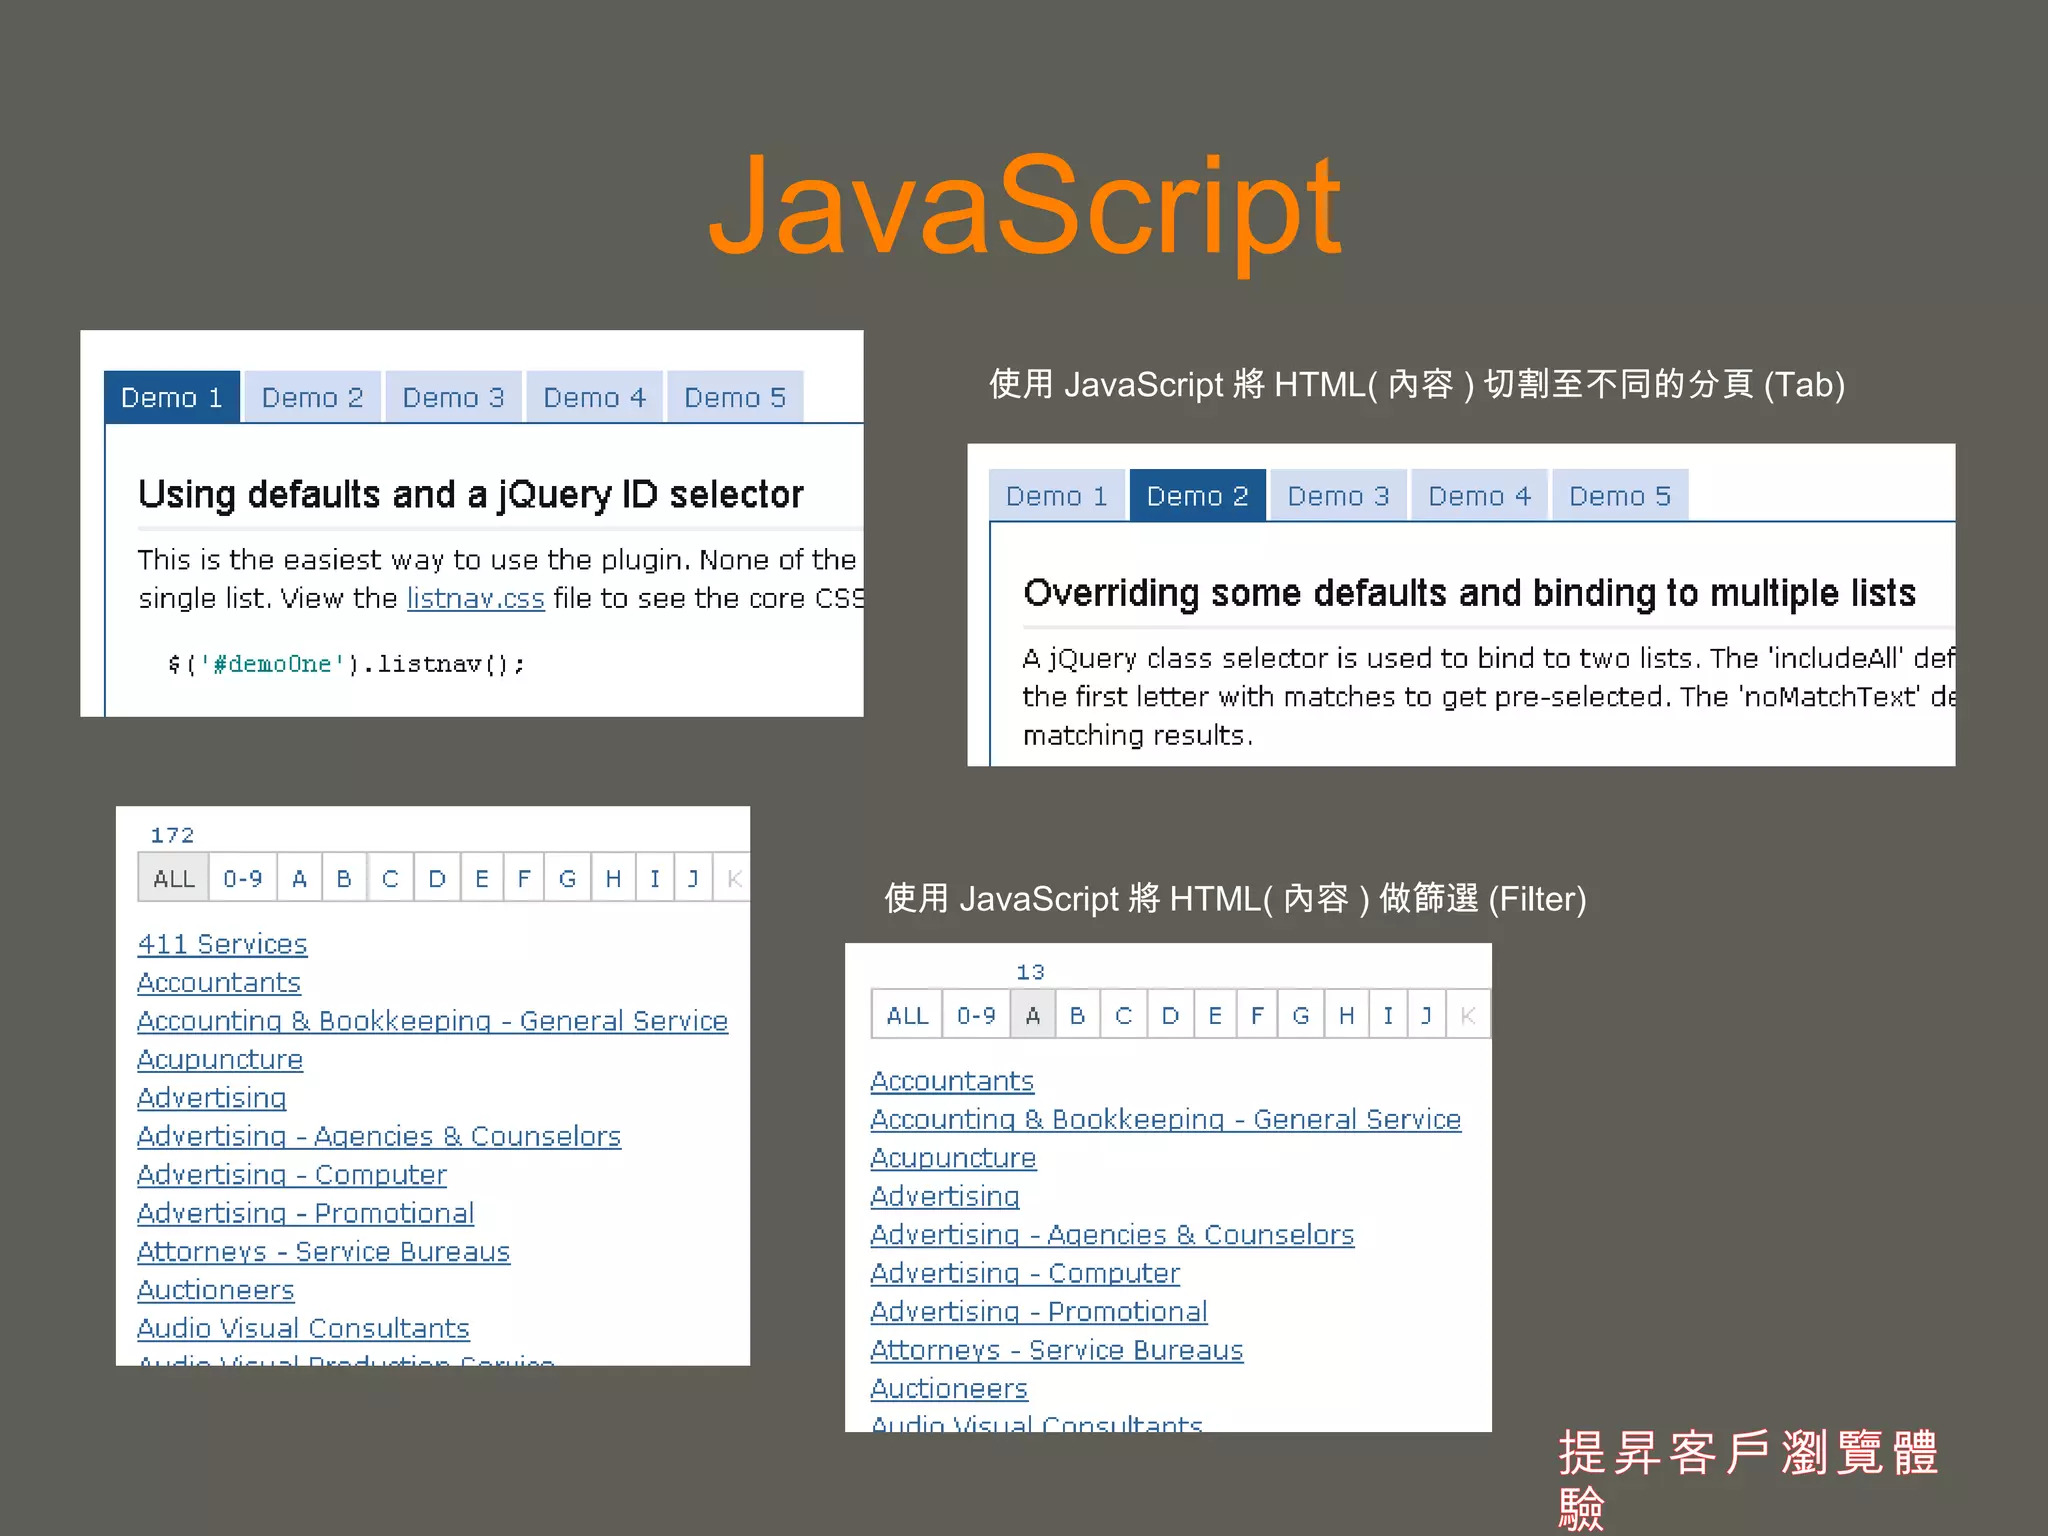Select Demo 1 tab in left panel
This screenshot has width=2048, height=1536.
click(171, 398)
